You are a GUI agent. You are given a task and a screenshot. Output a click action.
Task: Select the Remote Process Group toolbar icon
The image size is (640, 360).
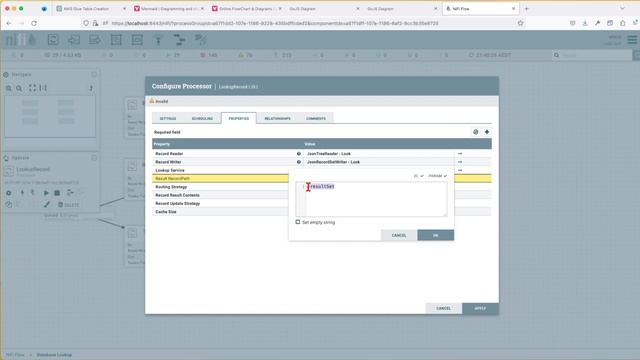tap(137, 40)
